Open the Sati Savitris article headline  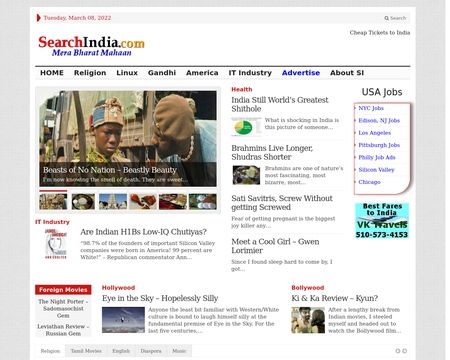[x=282, y=203]
